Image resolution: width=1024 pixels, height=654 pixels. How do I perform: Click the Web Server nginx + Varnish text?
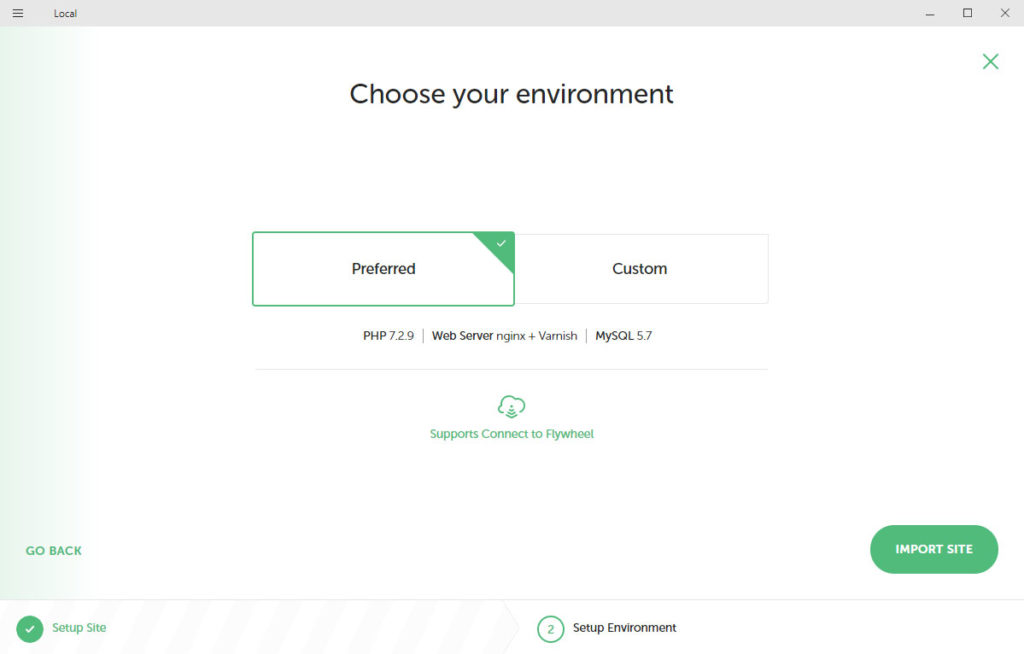[x=504, y=335]
